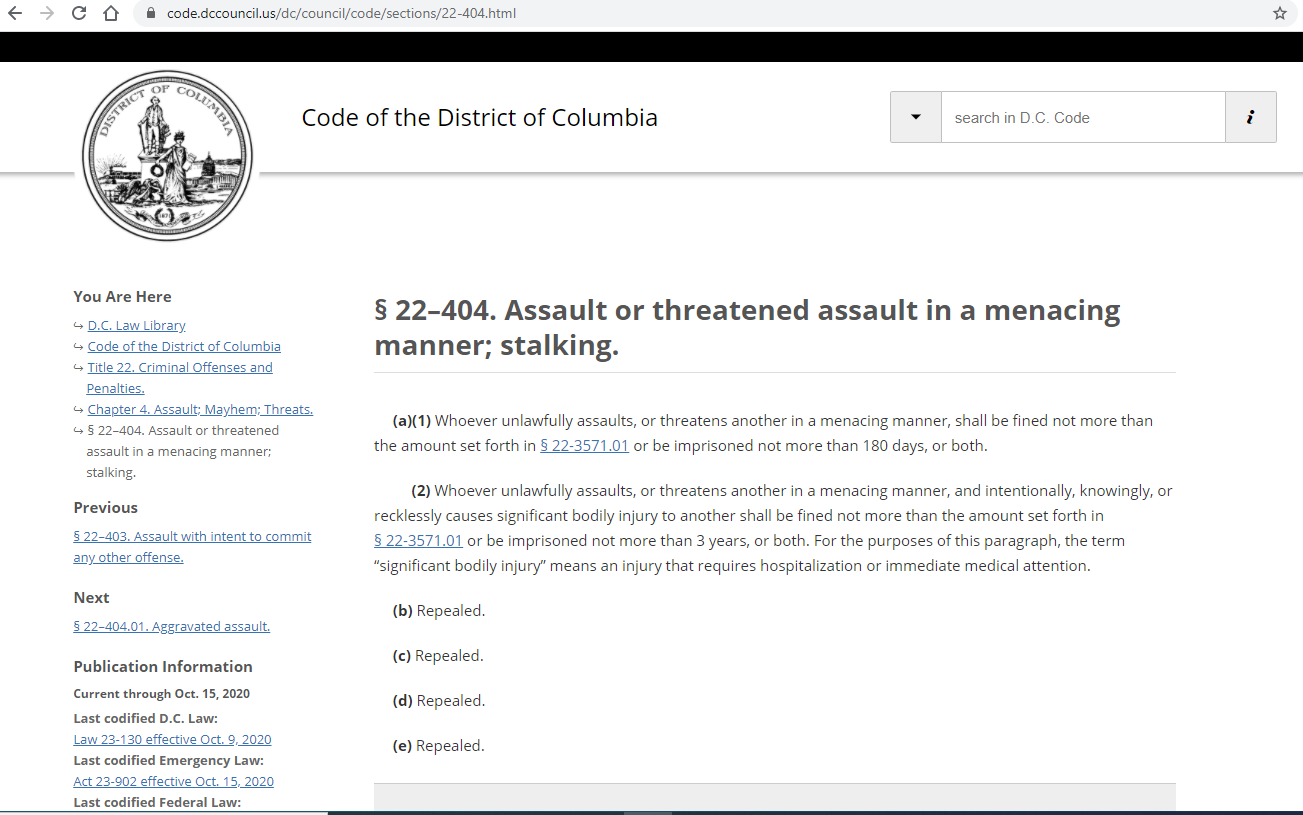Open § 22-3571.01 link in paragraph (2)
The width and height of the screenshot is (1303, 815).
pyautogui.click(x=418, y=541)
